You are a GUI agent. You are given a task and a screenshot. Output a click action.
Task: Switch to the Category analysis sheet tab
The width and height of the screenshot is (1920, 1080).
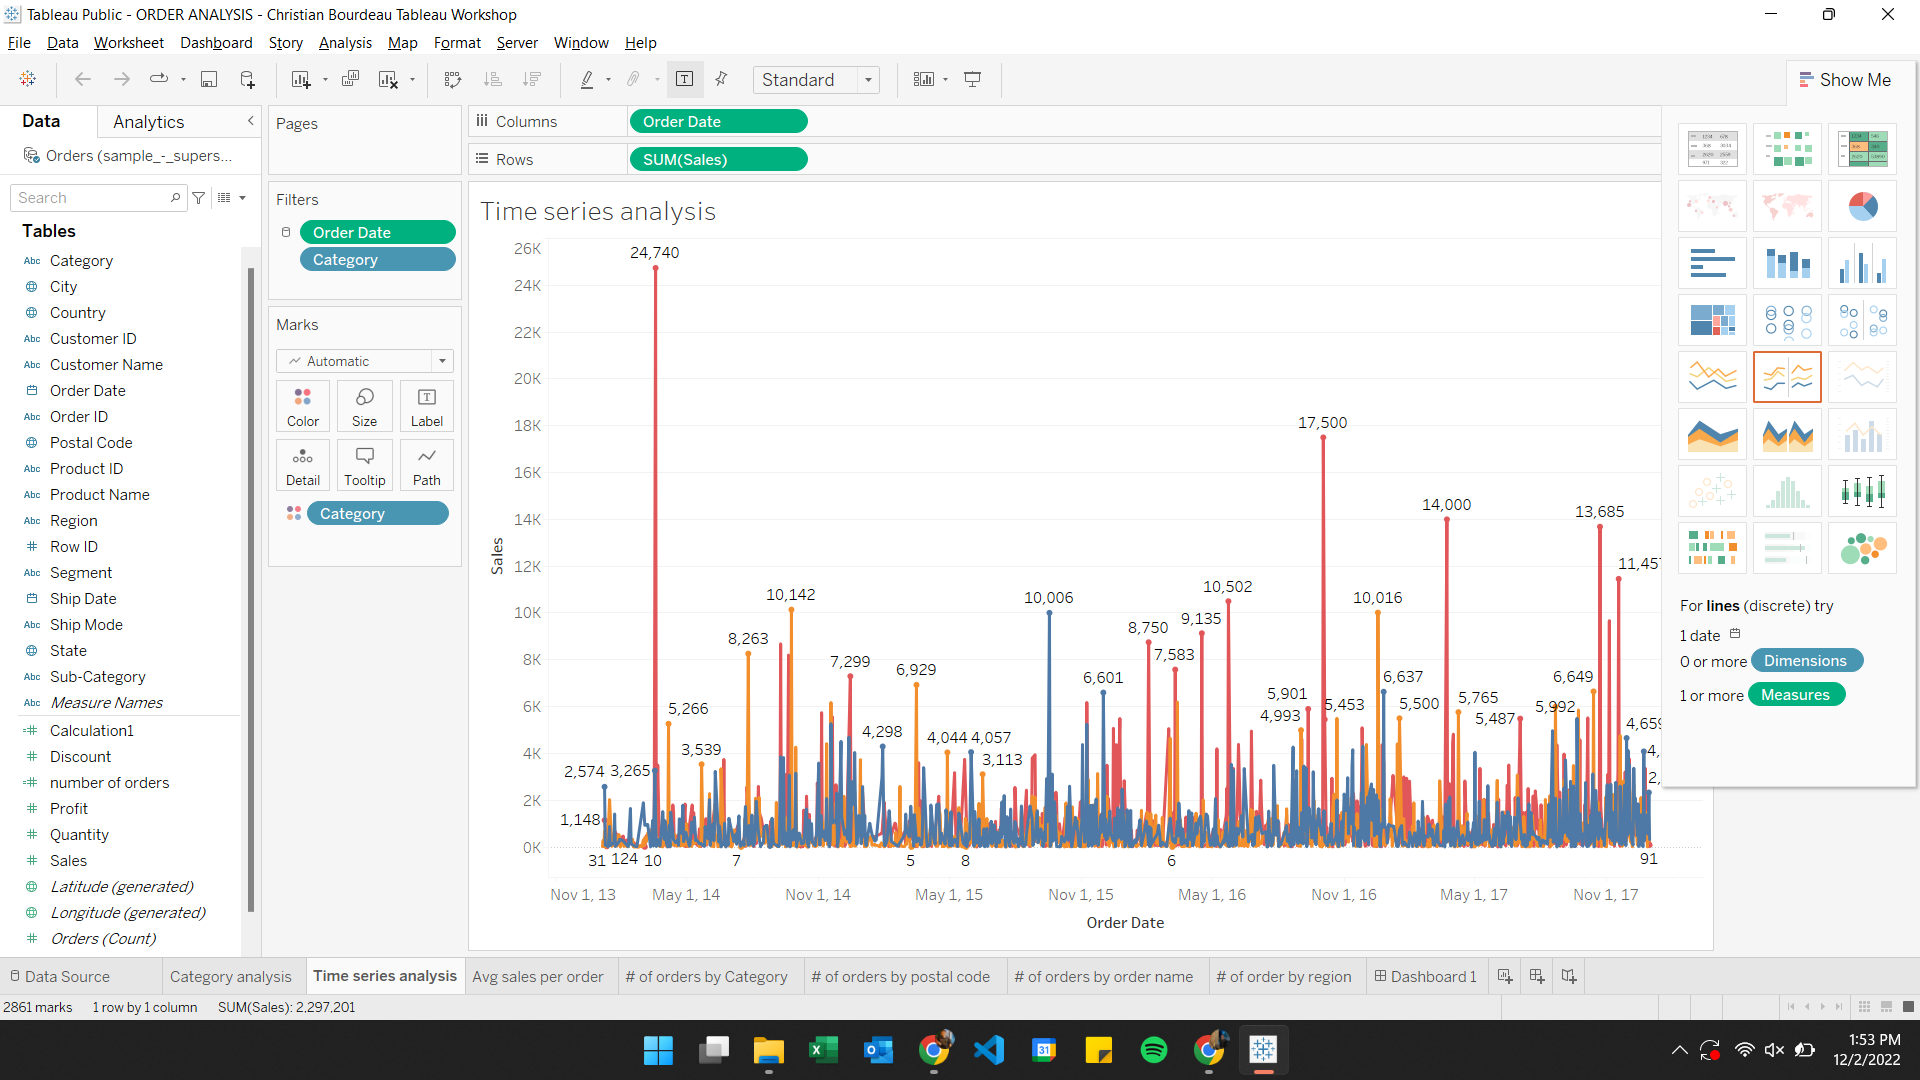[x=231, y=976]
